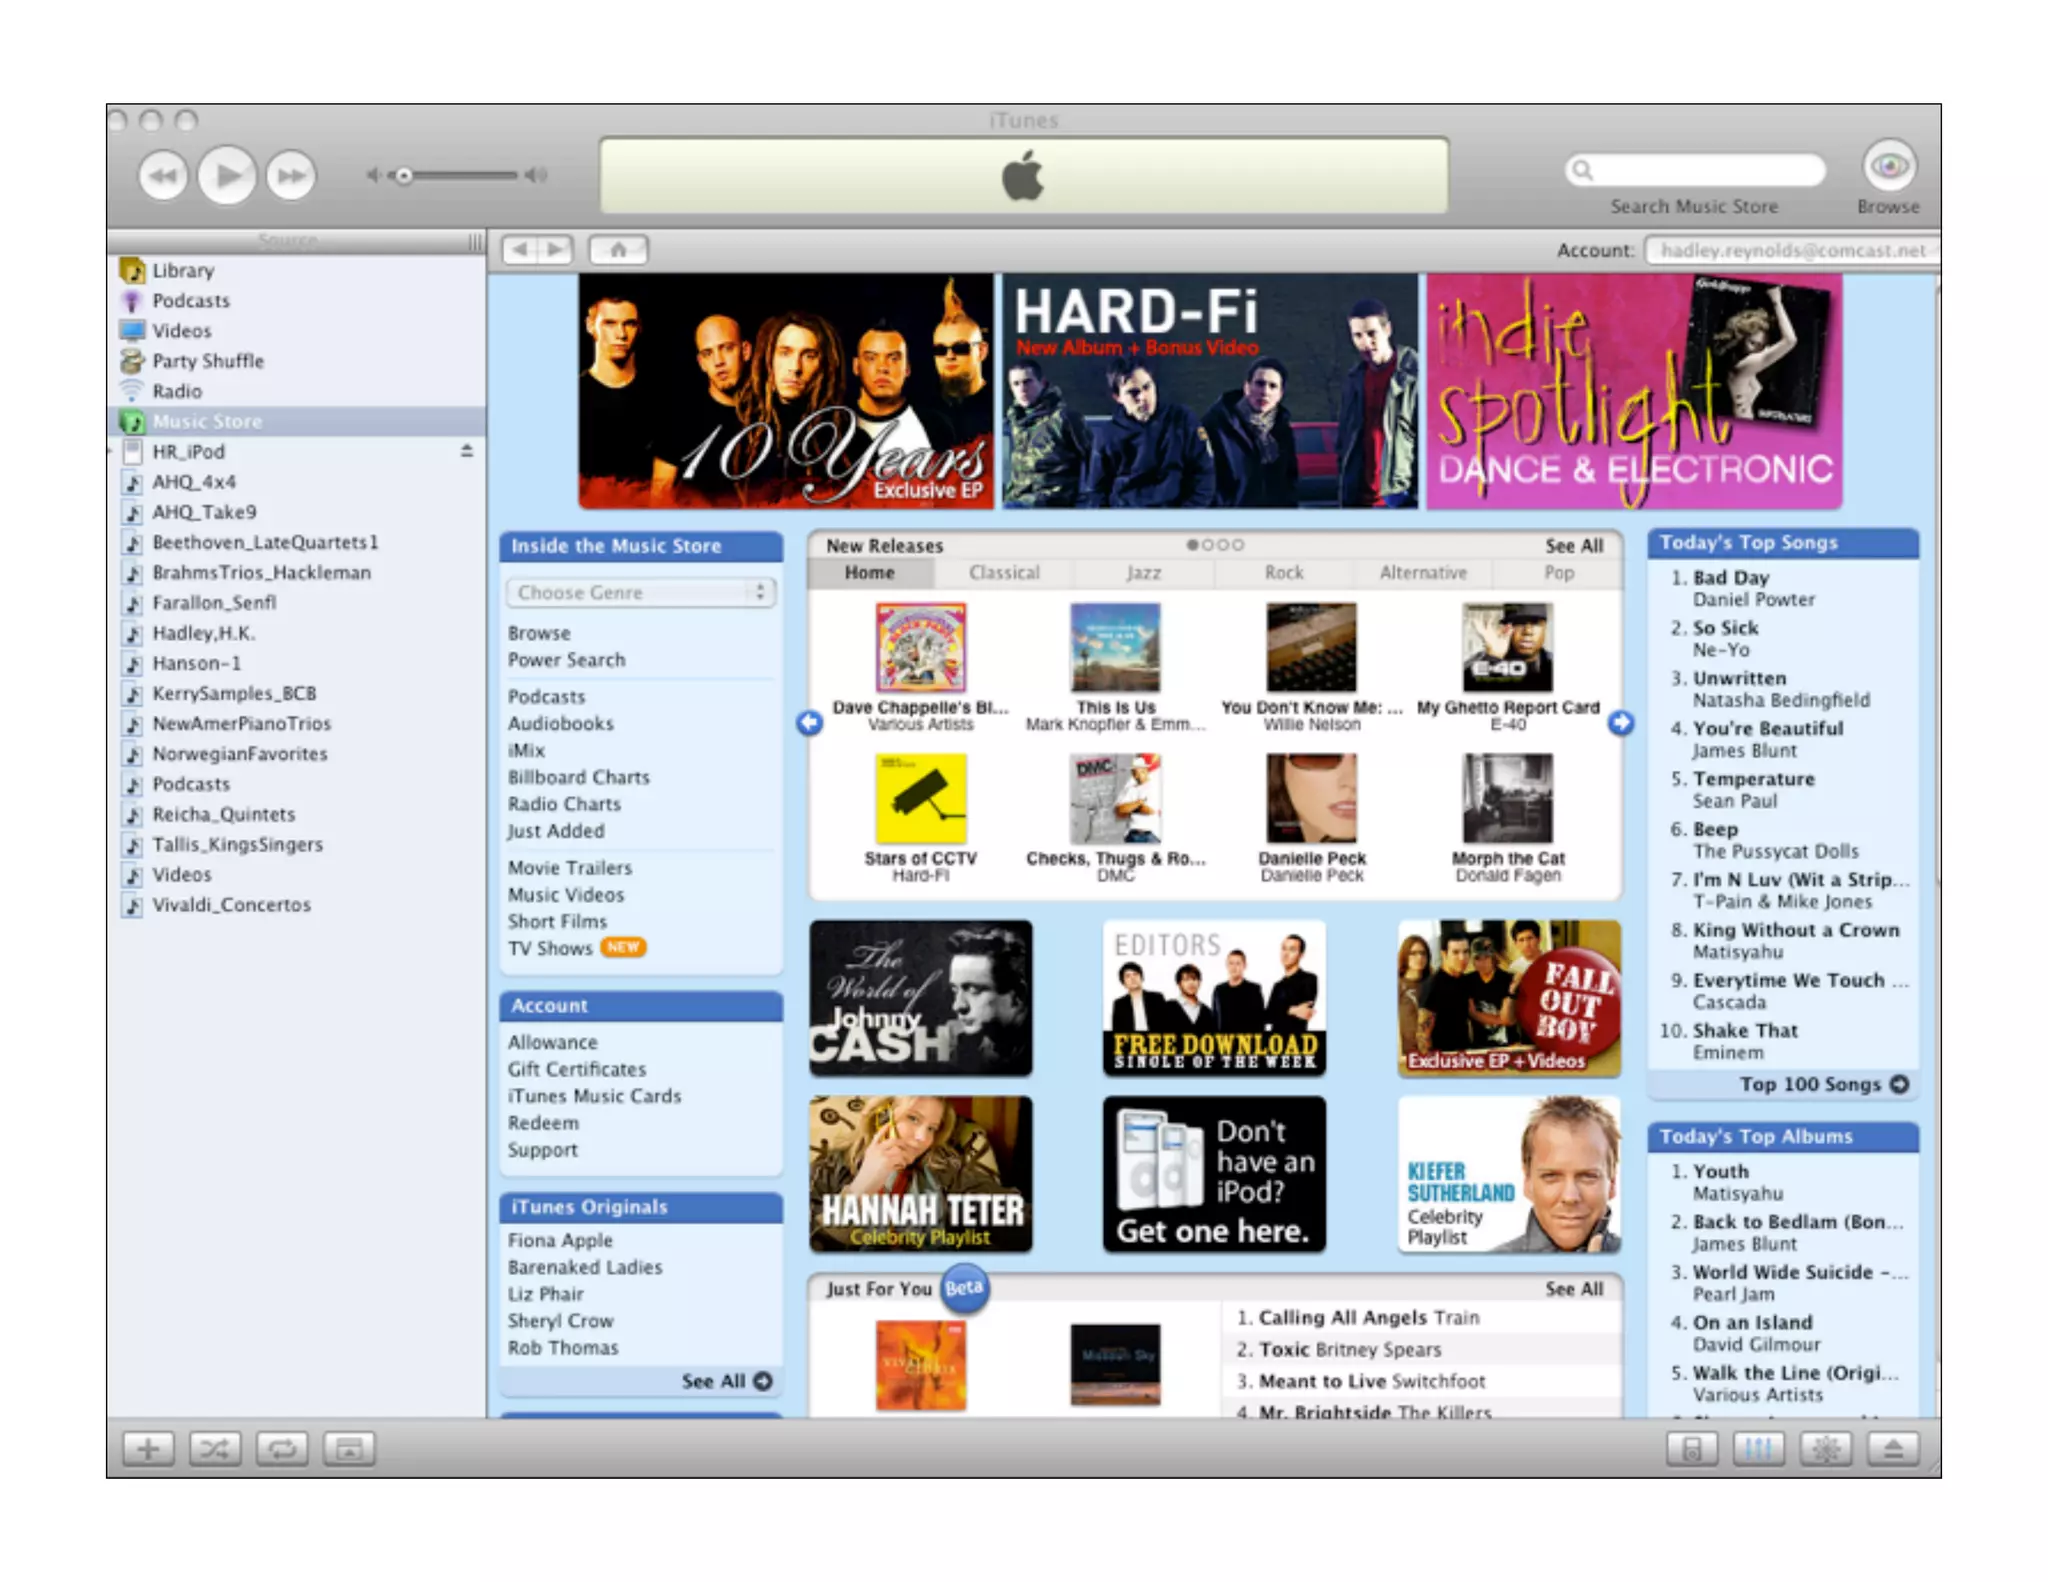The width and height of the screenshot is (2048, 1582).
Task: Click the eject disc button at bottom right
Action: [1892, 1448]
